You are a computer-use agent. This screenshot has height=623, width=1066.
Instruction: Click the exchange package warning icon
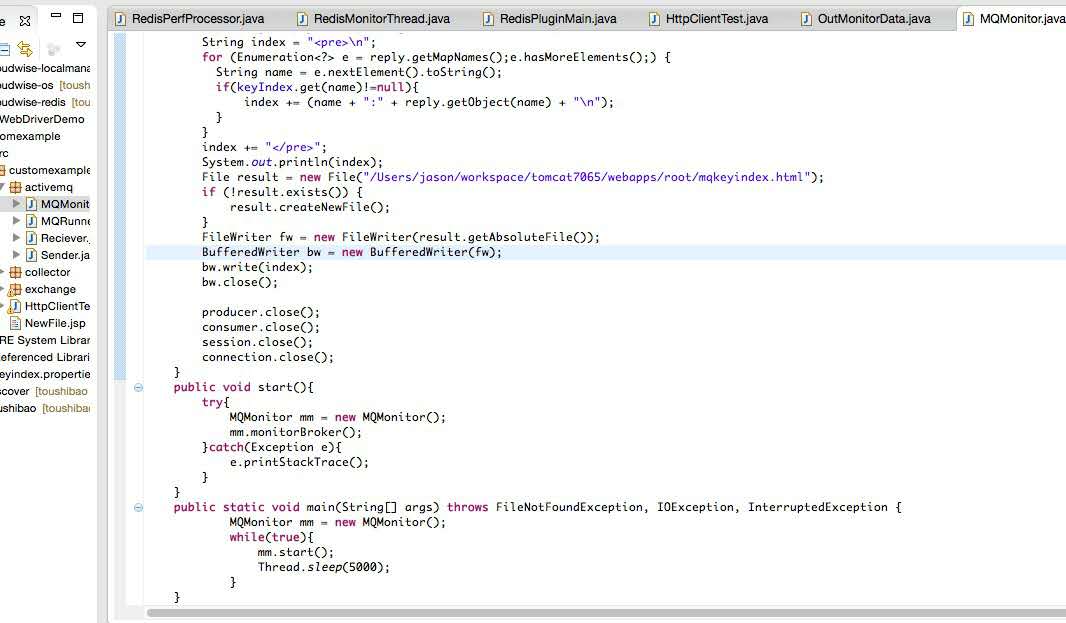click(15, 289)
